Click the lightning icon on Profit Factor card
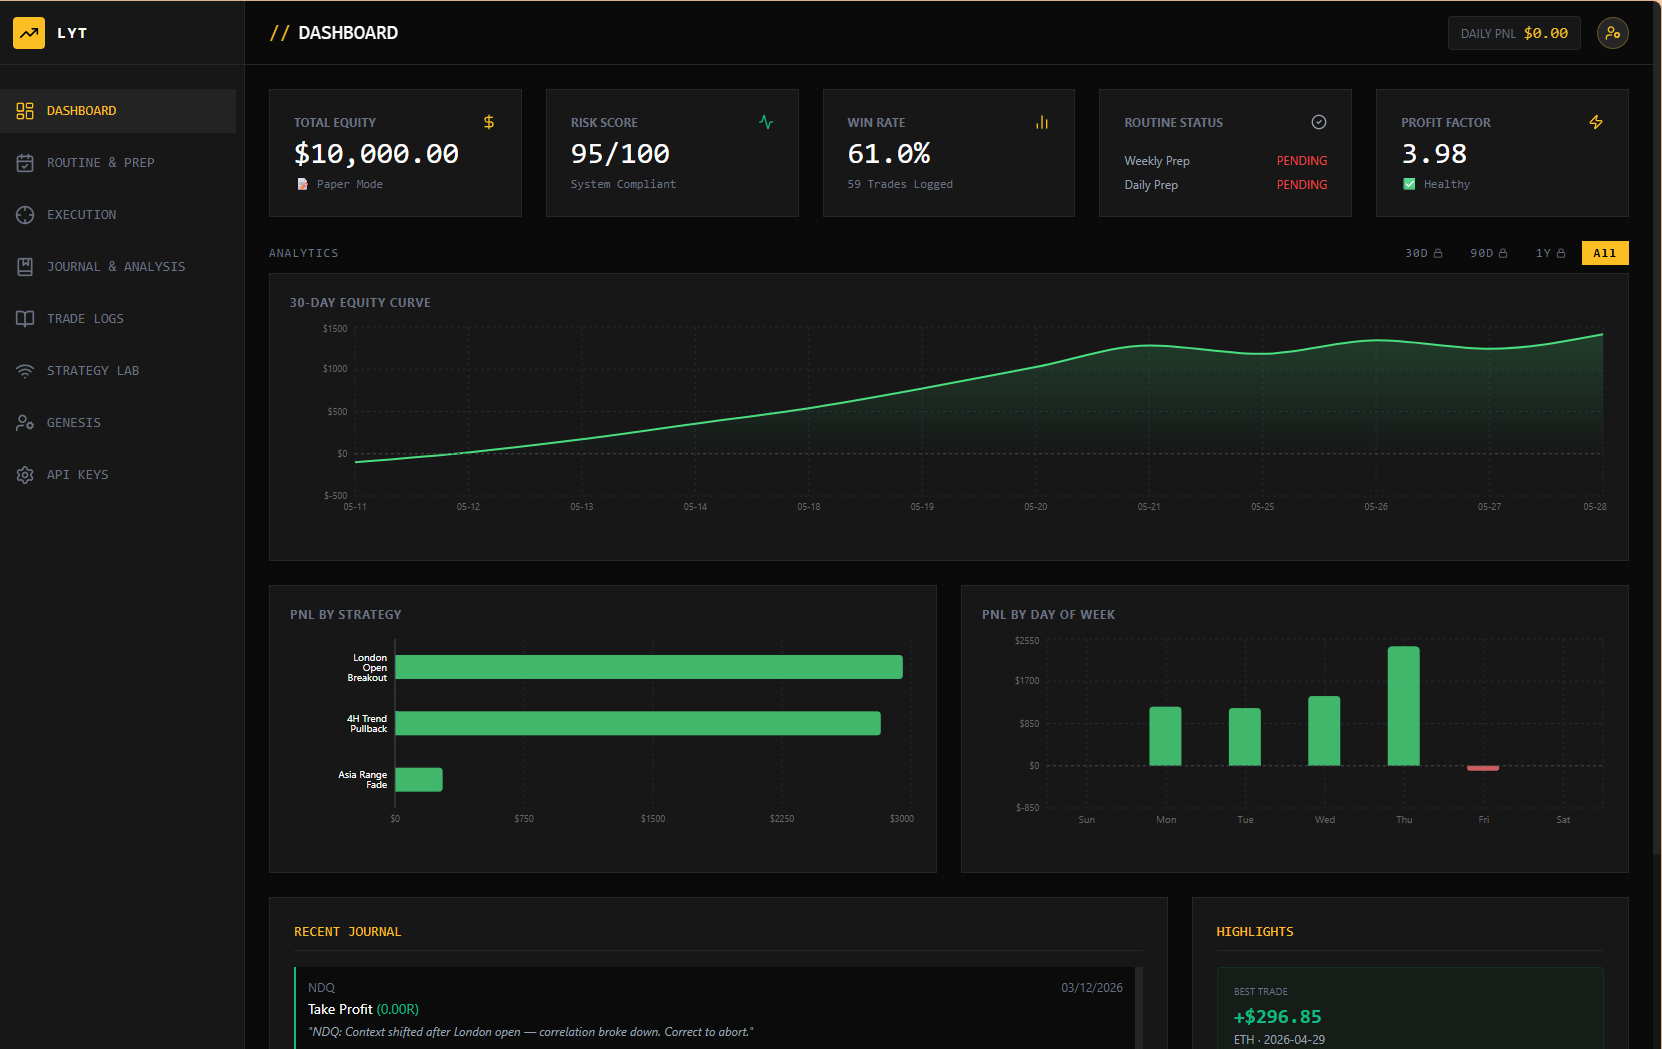Image resolution: width=1662 pixels, height=1049 pixels. pos(1596,122)
